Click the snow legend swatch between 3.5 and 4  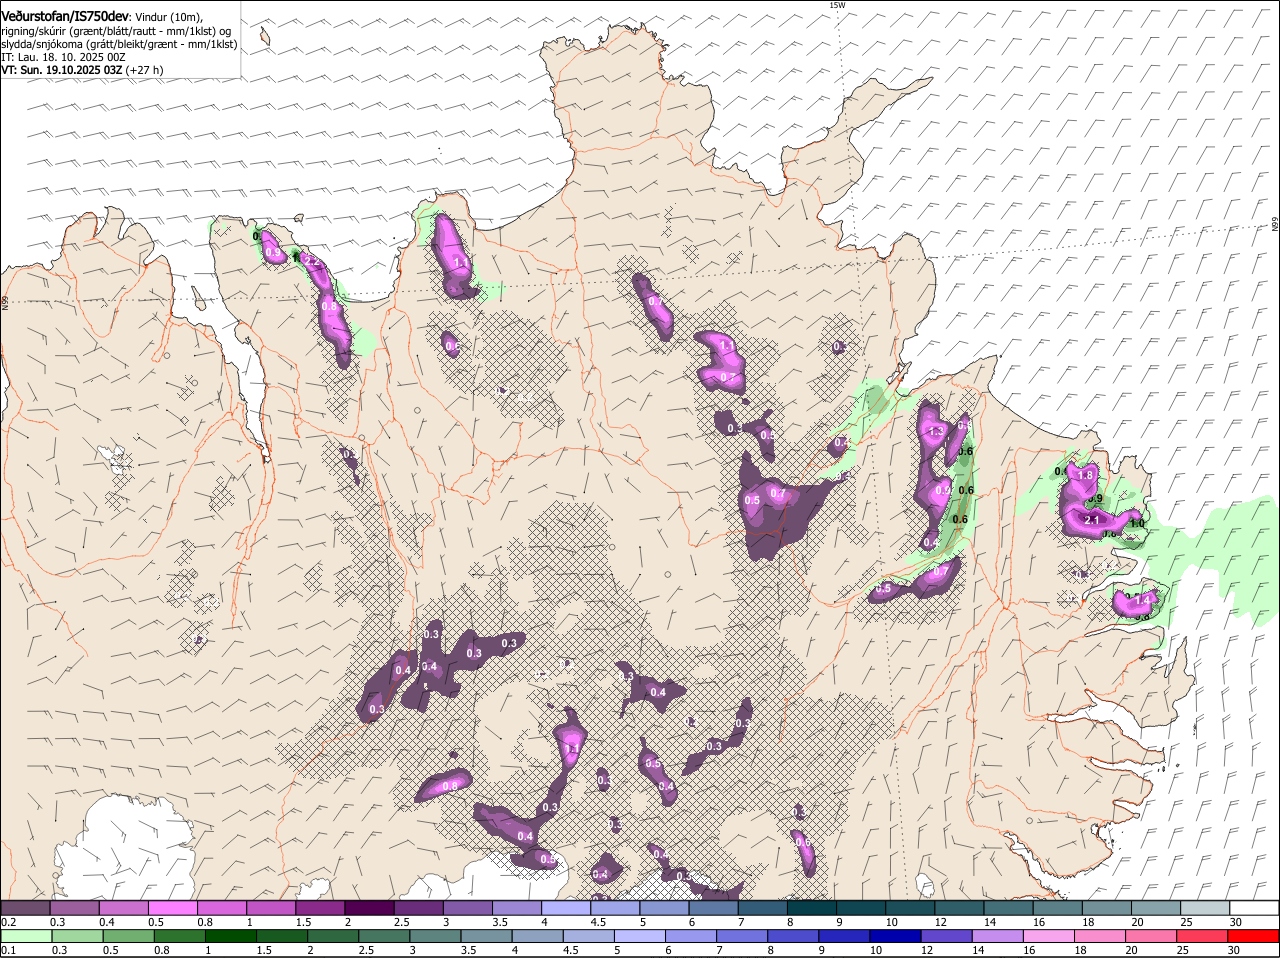click(x=516, y=908)
